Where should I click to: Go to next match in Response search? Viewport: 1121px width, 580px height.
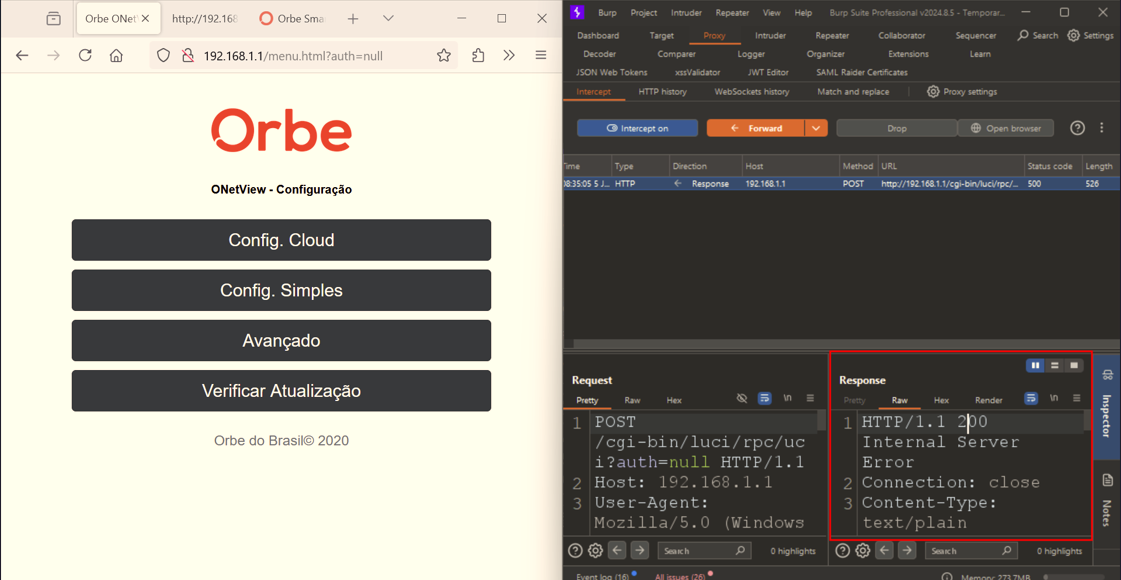[907, 551]
